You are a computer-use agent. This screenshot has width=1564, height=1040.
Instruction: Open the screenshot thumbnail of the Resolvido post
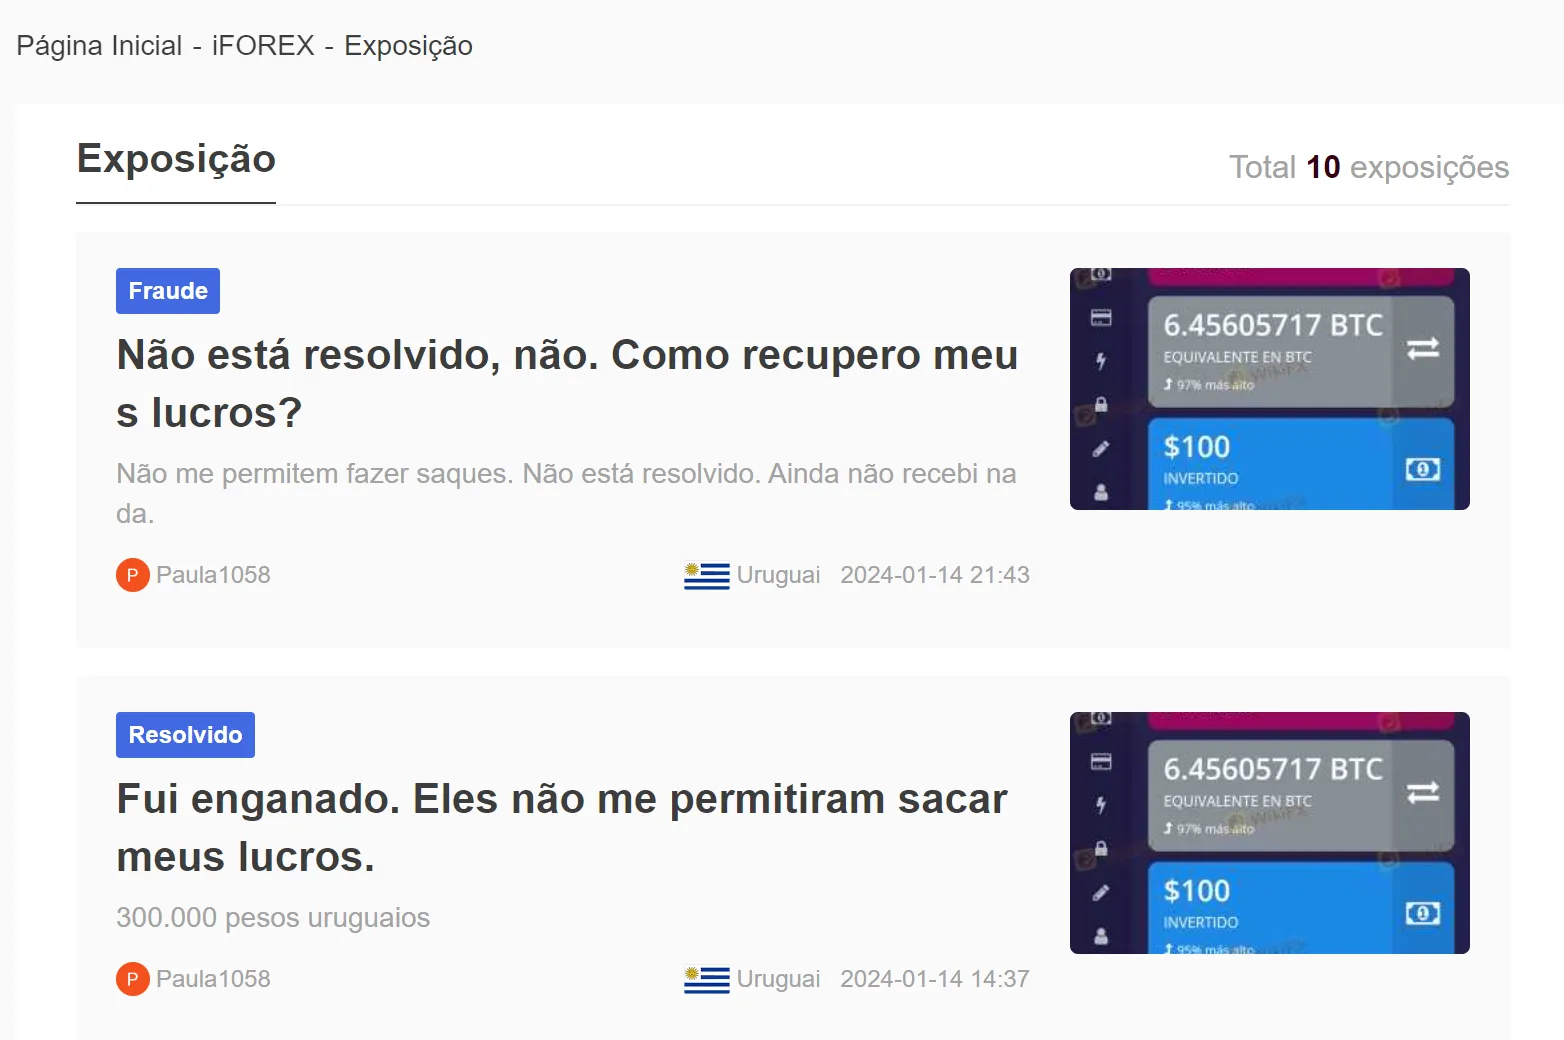(1270, 833)
